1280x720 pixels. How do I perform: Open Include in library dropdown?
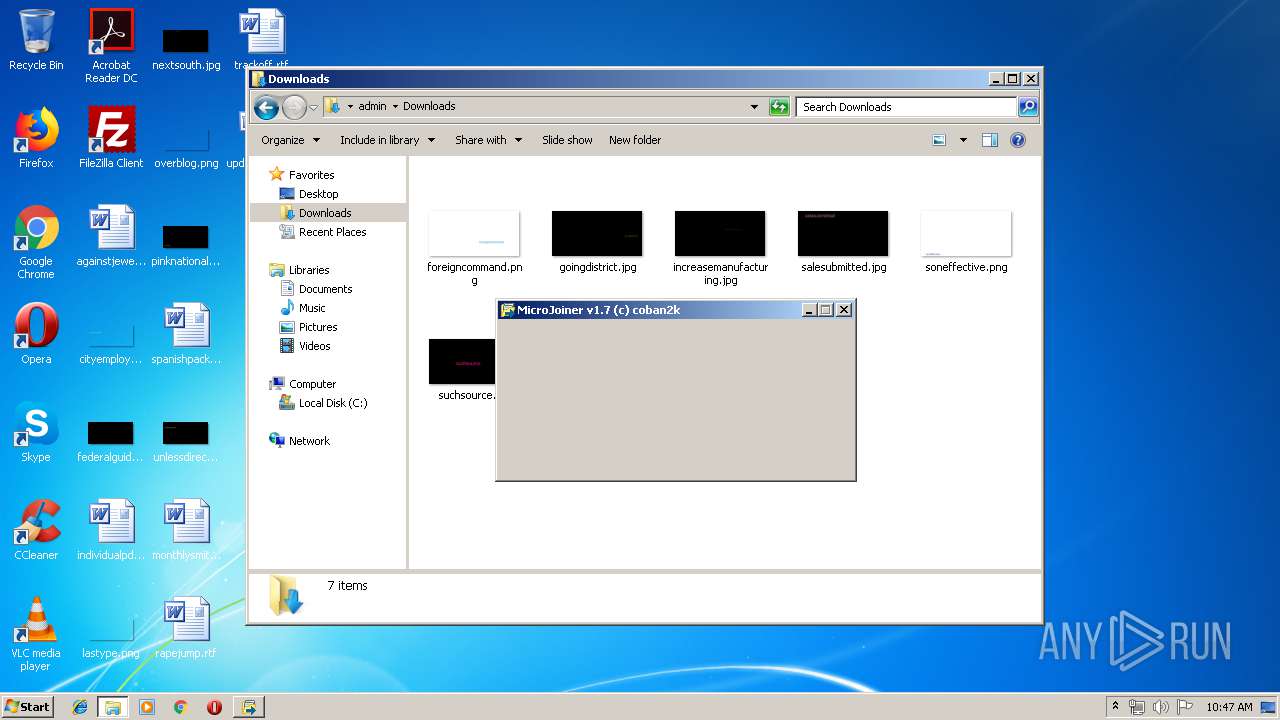pos(387,140)
